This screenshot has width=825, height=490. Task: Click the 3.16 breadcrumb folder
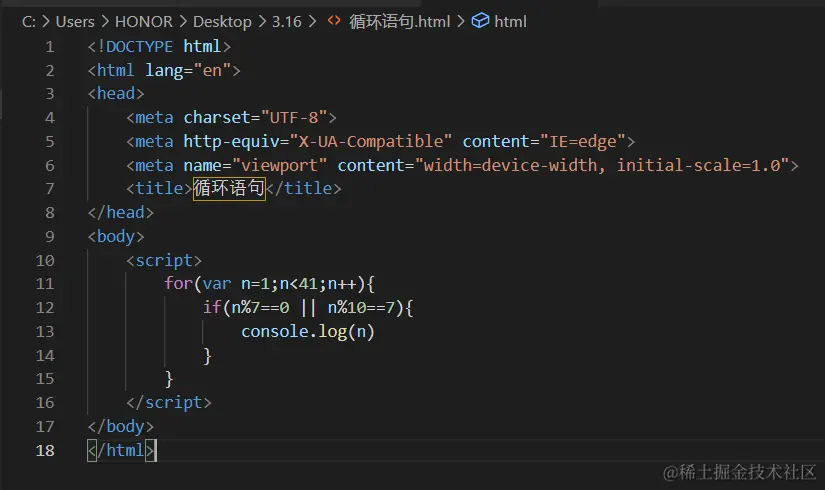[287, 22]
